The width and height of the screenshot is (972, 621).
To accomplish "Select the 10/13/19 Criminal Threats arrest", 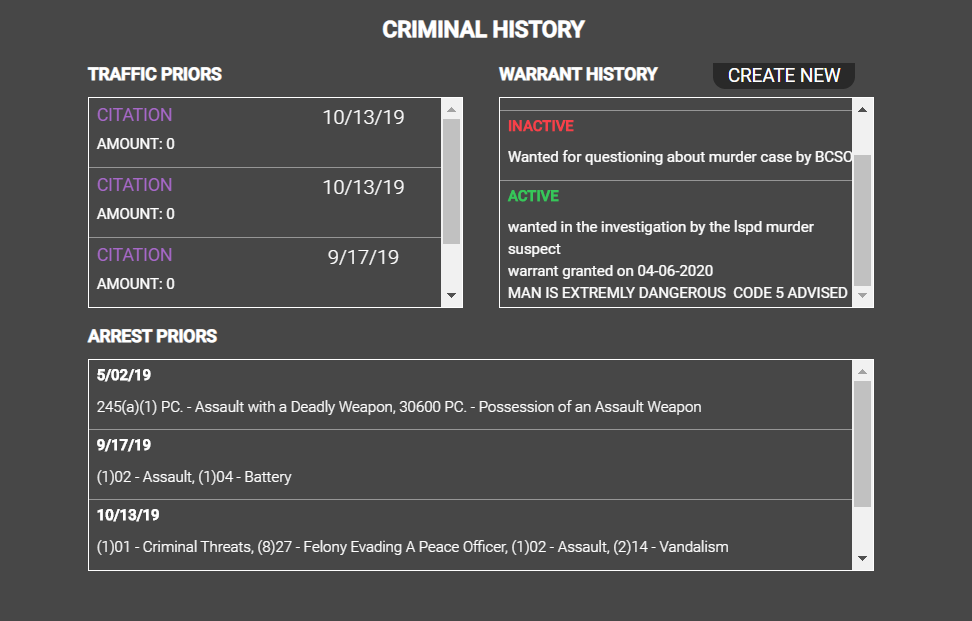I will pos(471,535).
